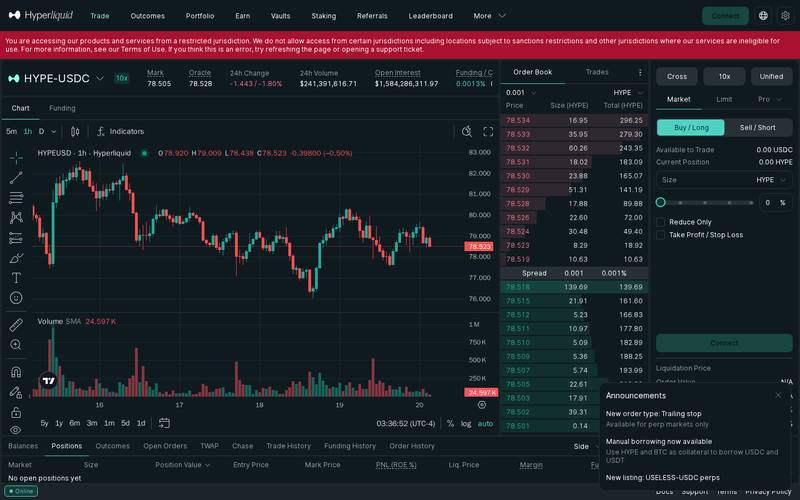Open the Portfolio page
Image resolution: width=800 pixels, height=500 pixels.
point(200,16)
